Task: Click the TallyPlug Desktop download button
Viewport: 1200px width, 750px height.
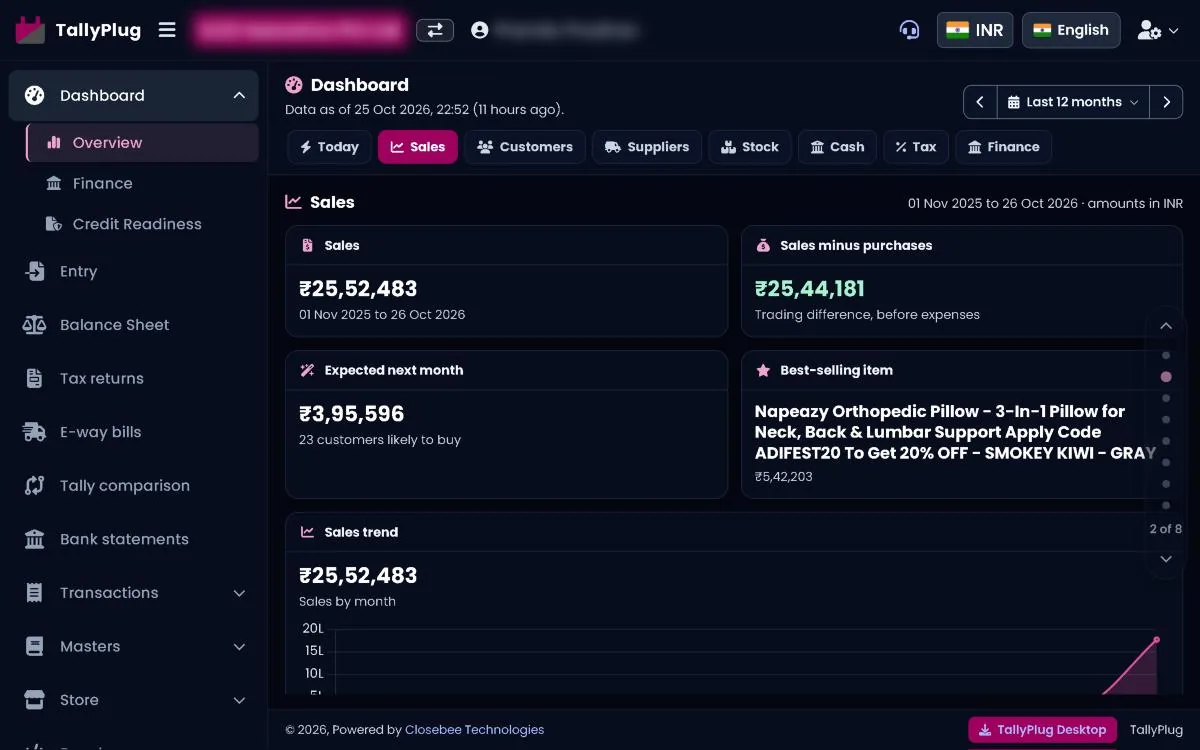Action: (1043, 730)
